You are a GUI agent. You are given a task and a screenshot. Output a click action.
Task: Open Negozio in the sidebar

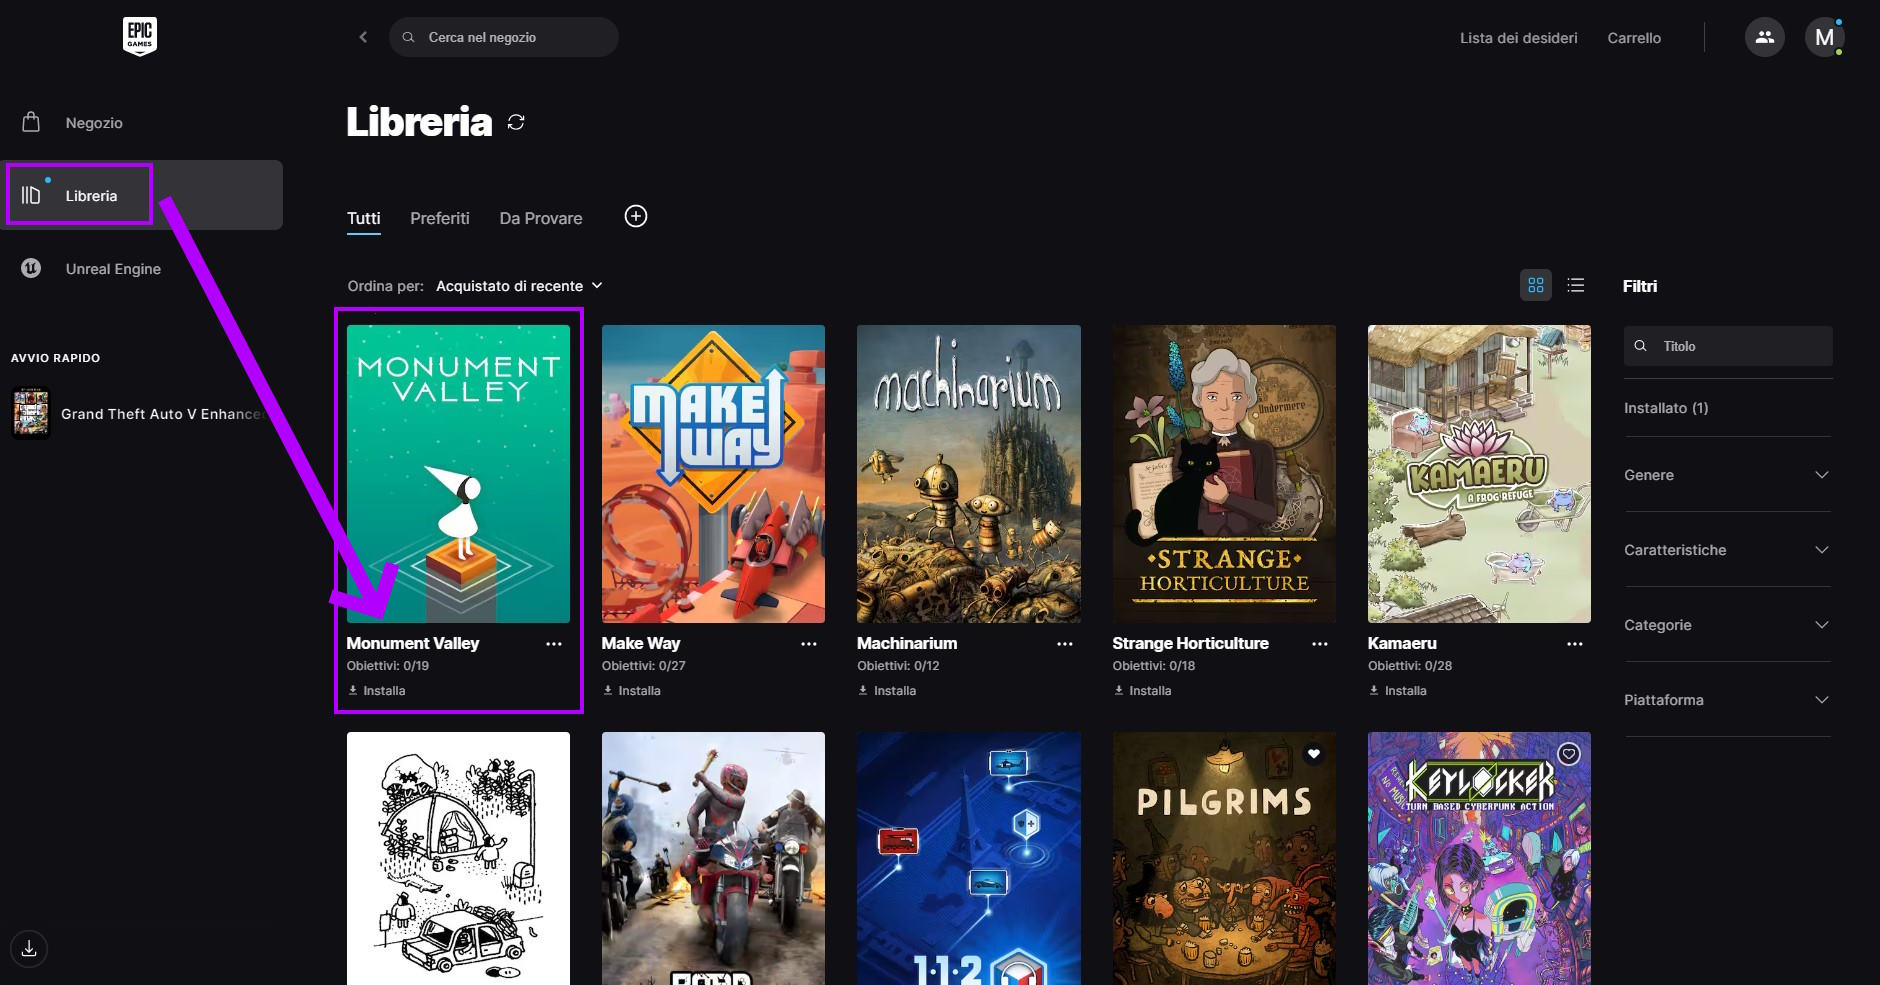click(x=142, y=122)
